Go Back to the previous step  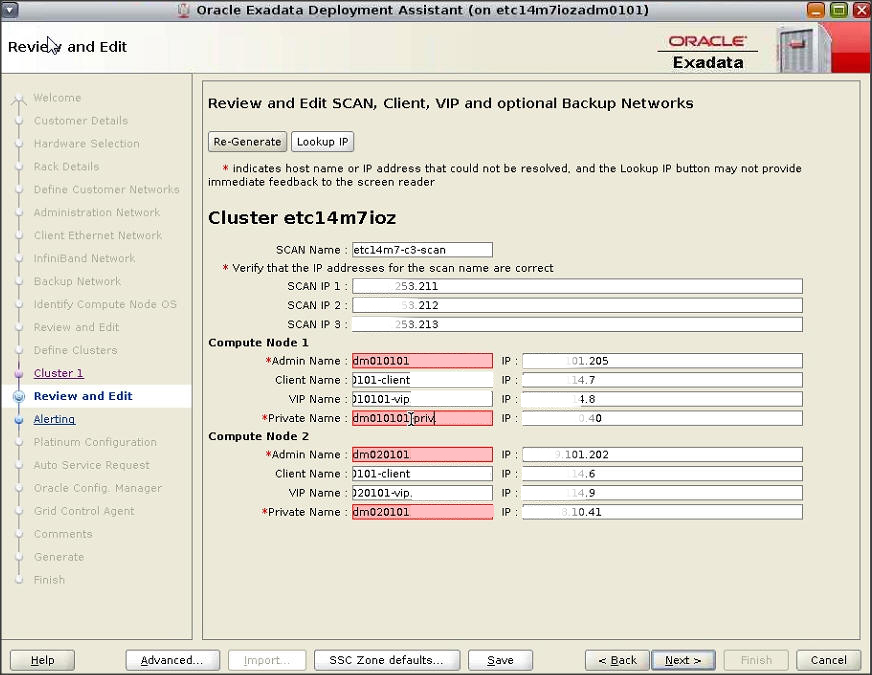[x=617, y=660]
